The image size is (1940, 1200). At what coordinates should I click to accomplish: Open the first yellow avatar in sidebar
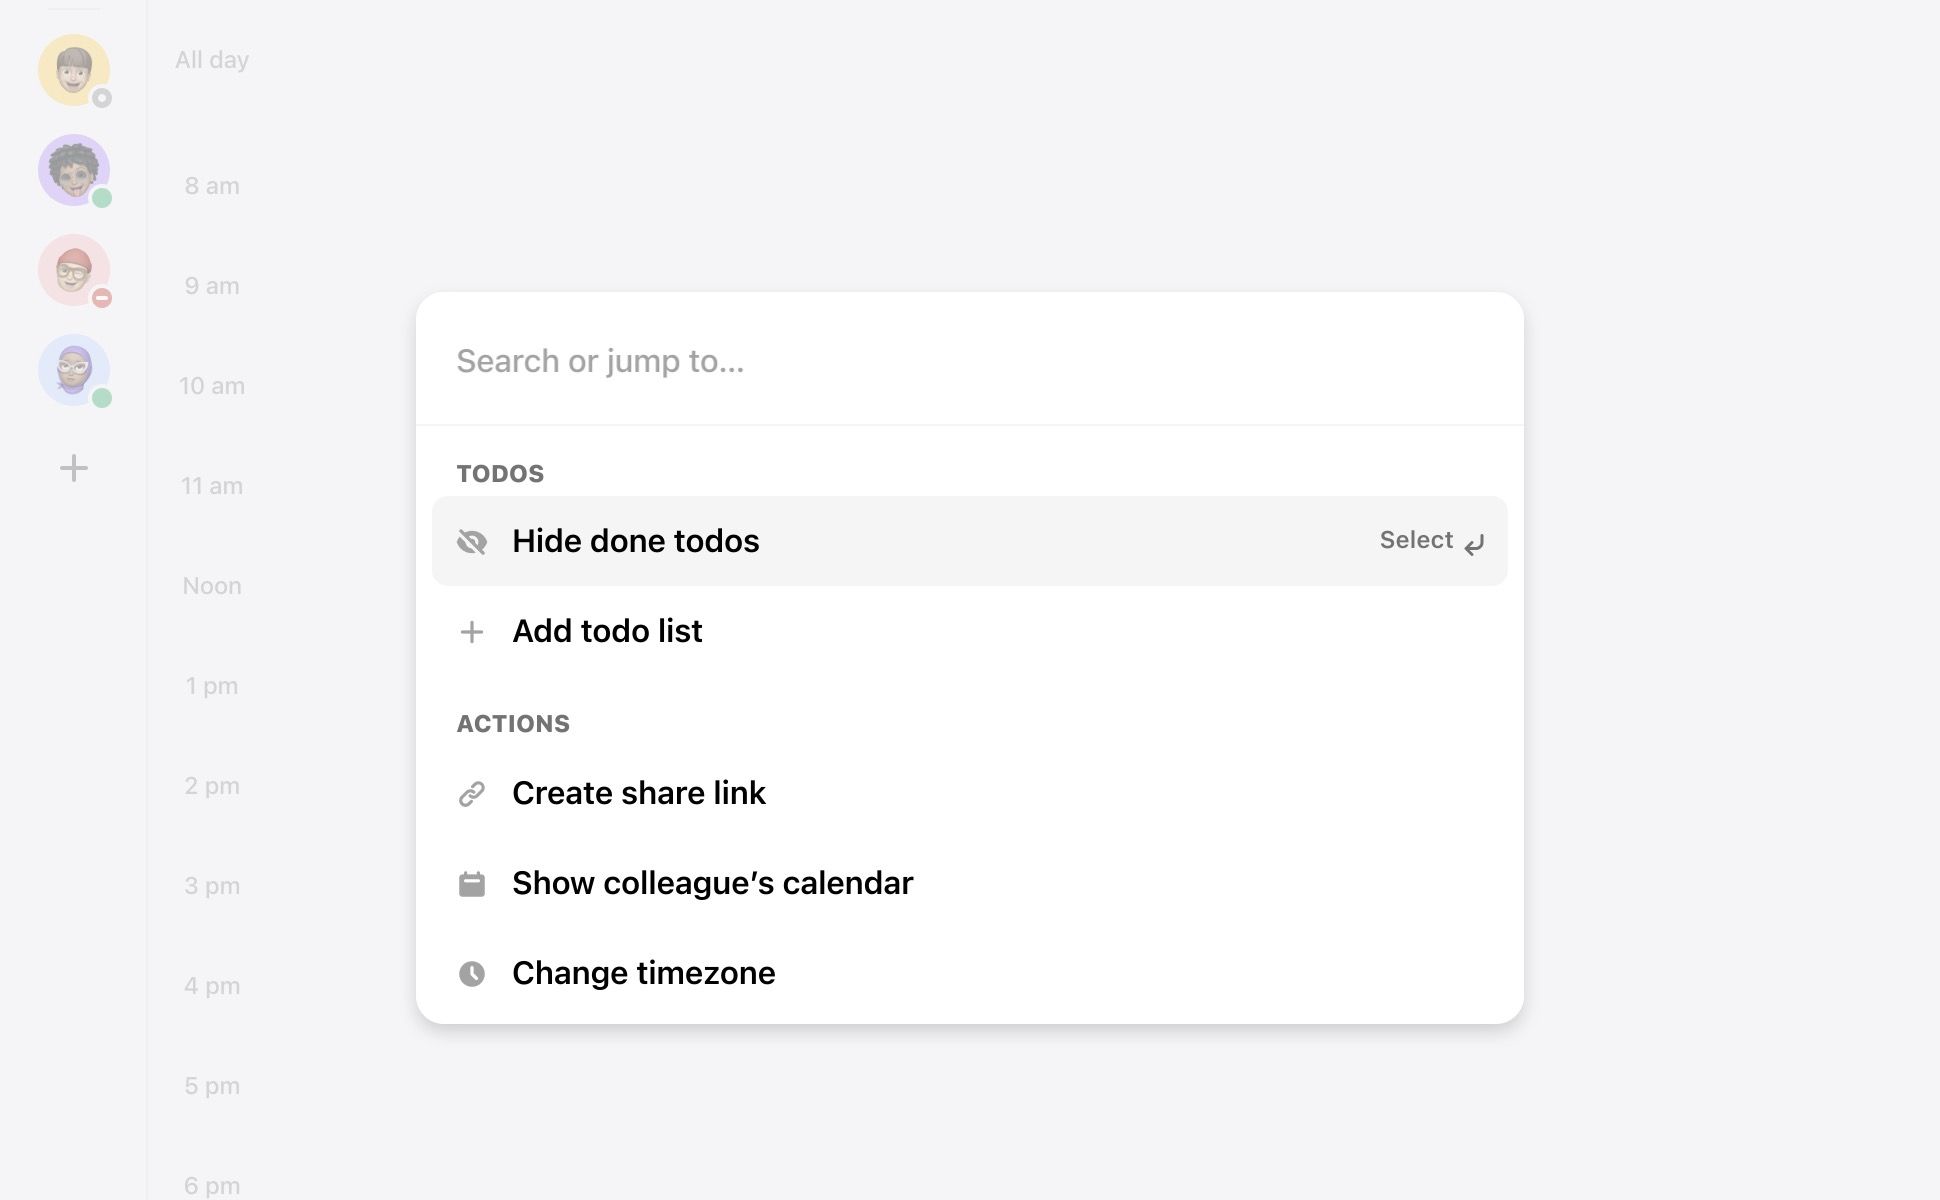[73, 69]
